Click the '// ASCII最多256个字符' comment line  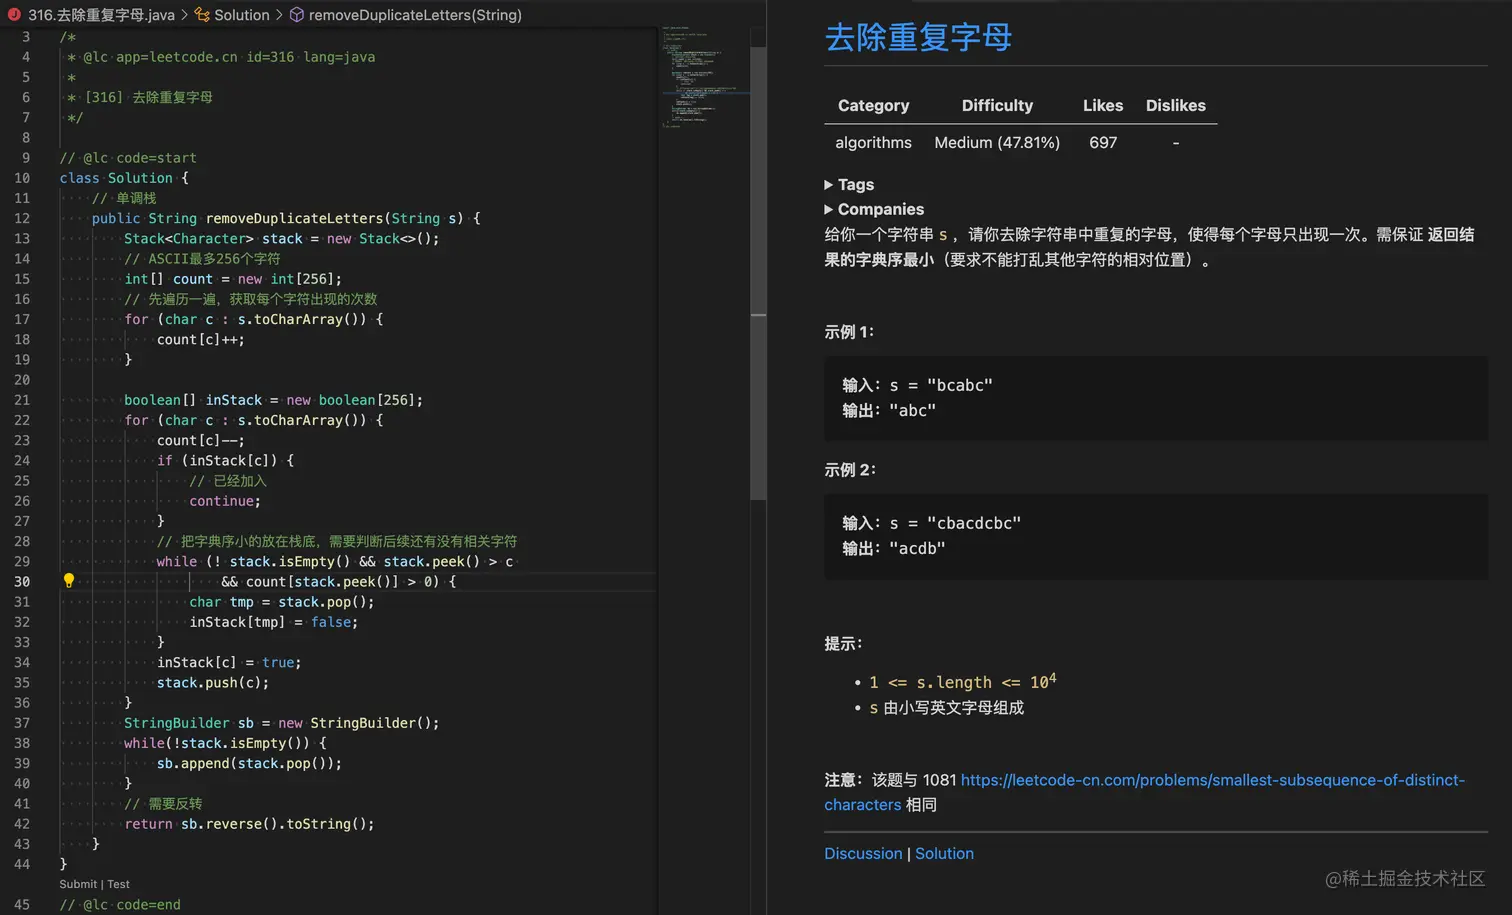coord(202,259)
